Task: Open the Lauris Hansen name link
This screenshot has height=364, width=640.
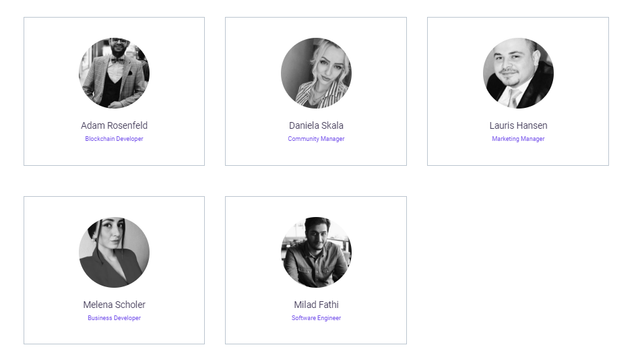Action: click(x=518, y=125)
